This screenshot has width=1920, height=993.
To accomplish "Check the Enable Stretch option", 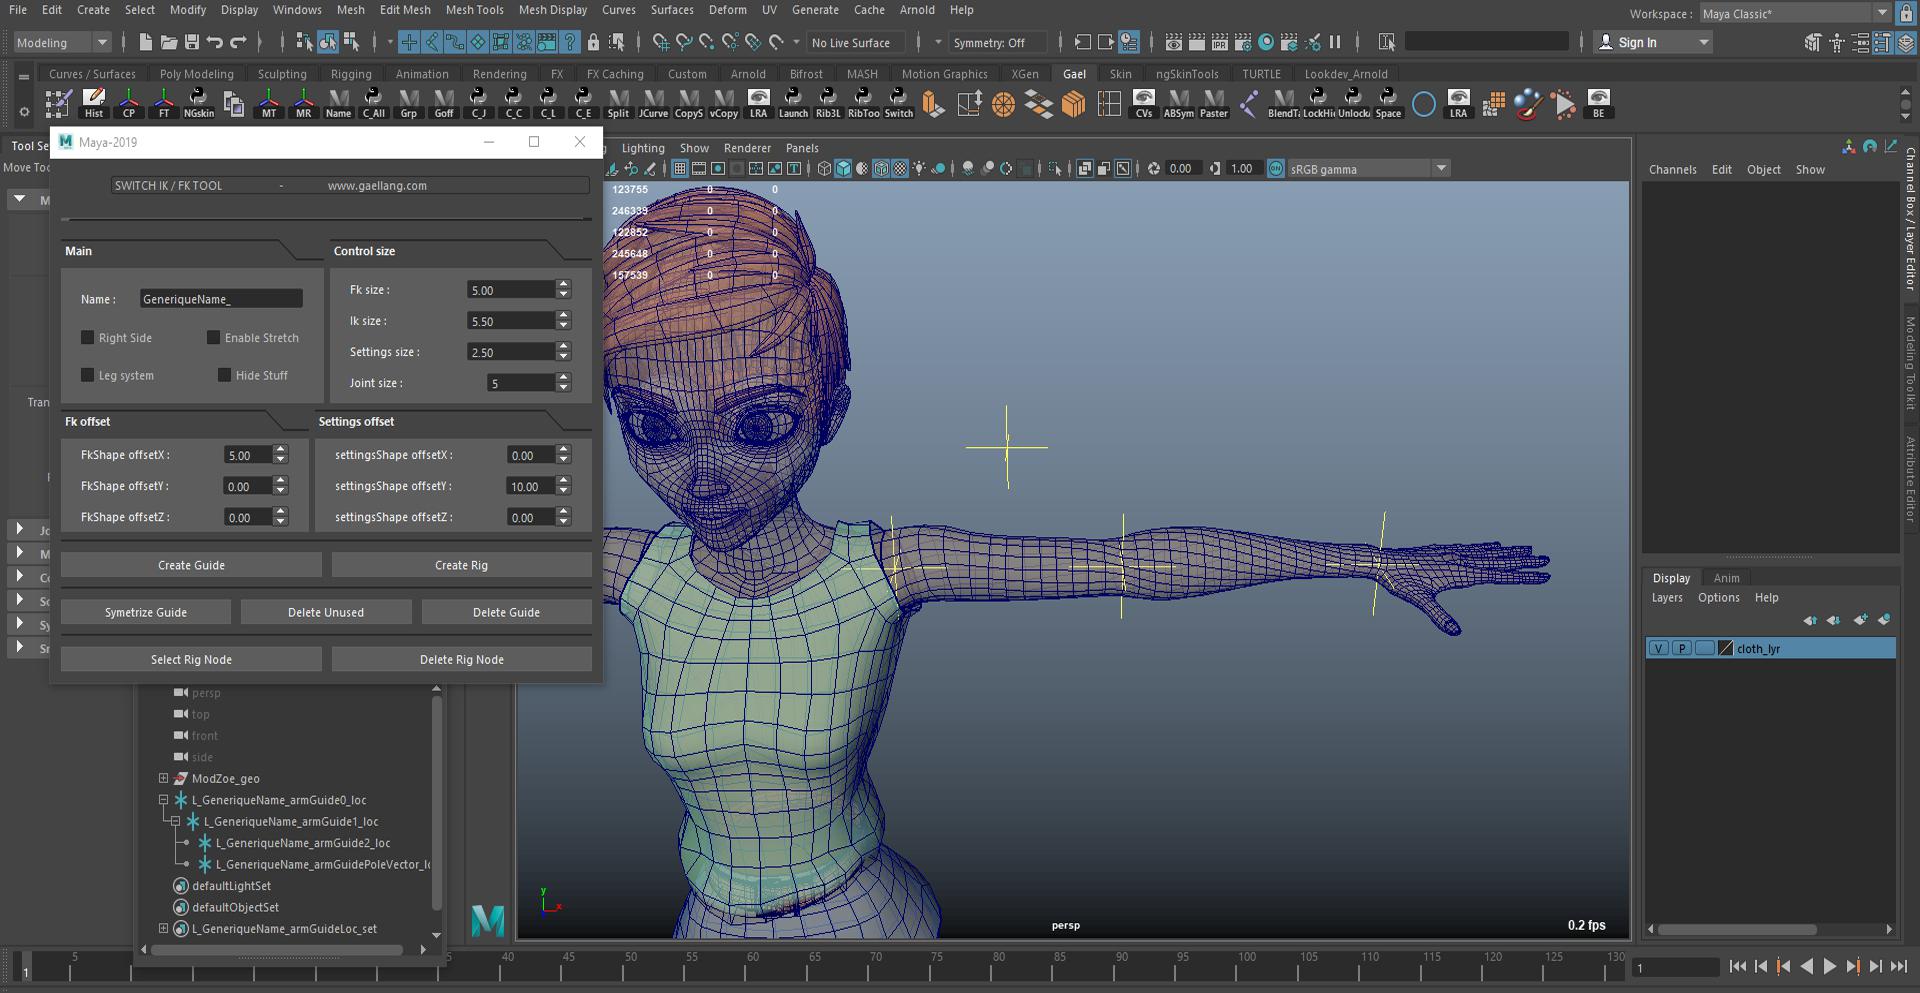I will pos(213,338).
